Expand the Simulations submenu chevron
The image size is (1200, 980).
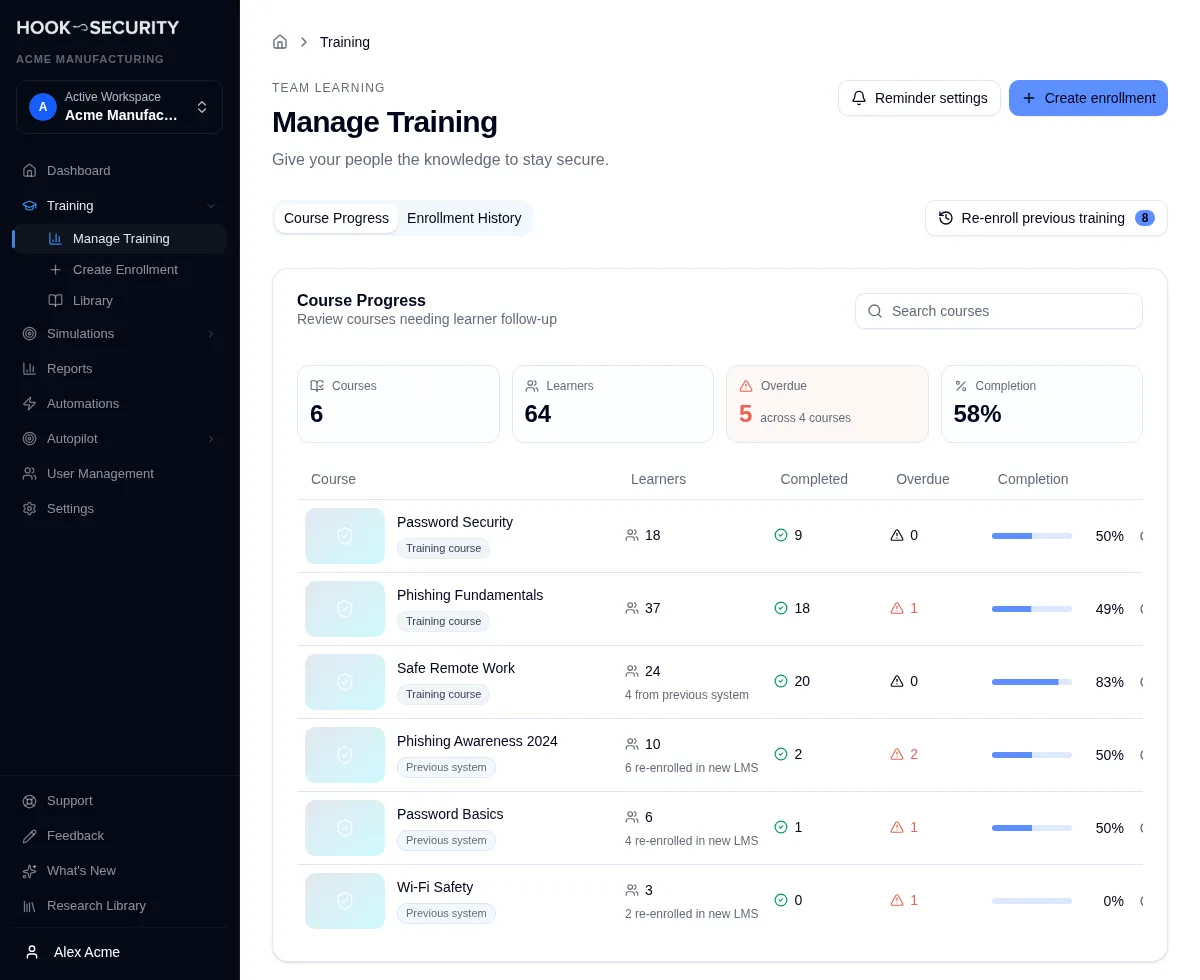(211, 334)
